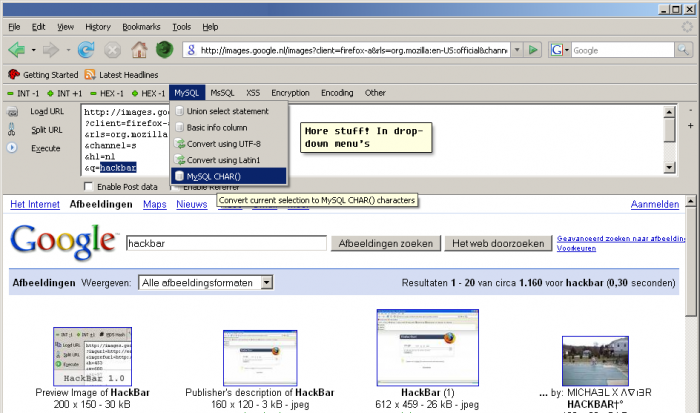Open the Help menu
700x413 pixels.
[210, 27]
